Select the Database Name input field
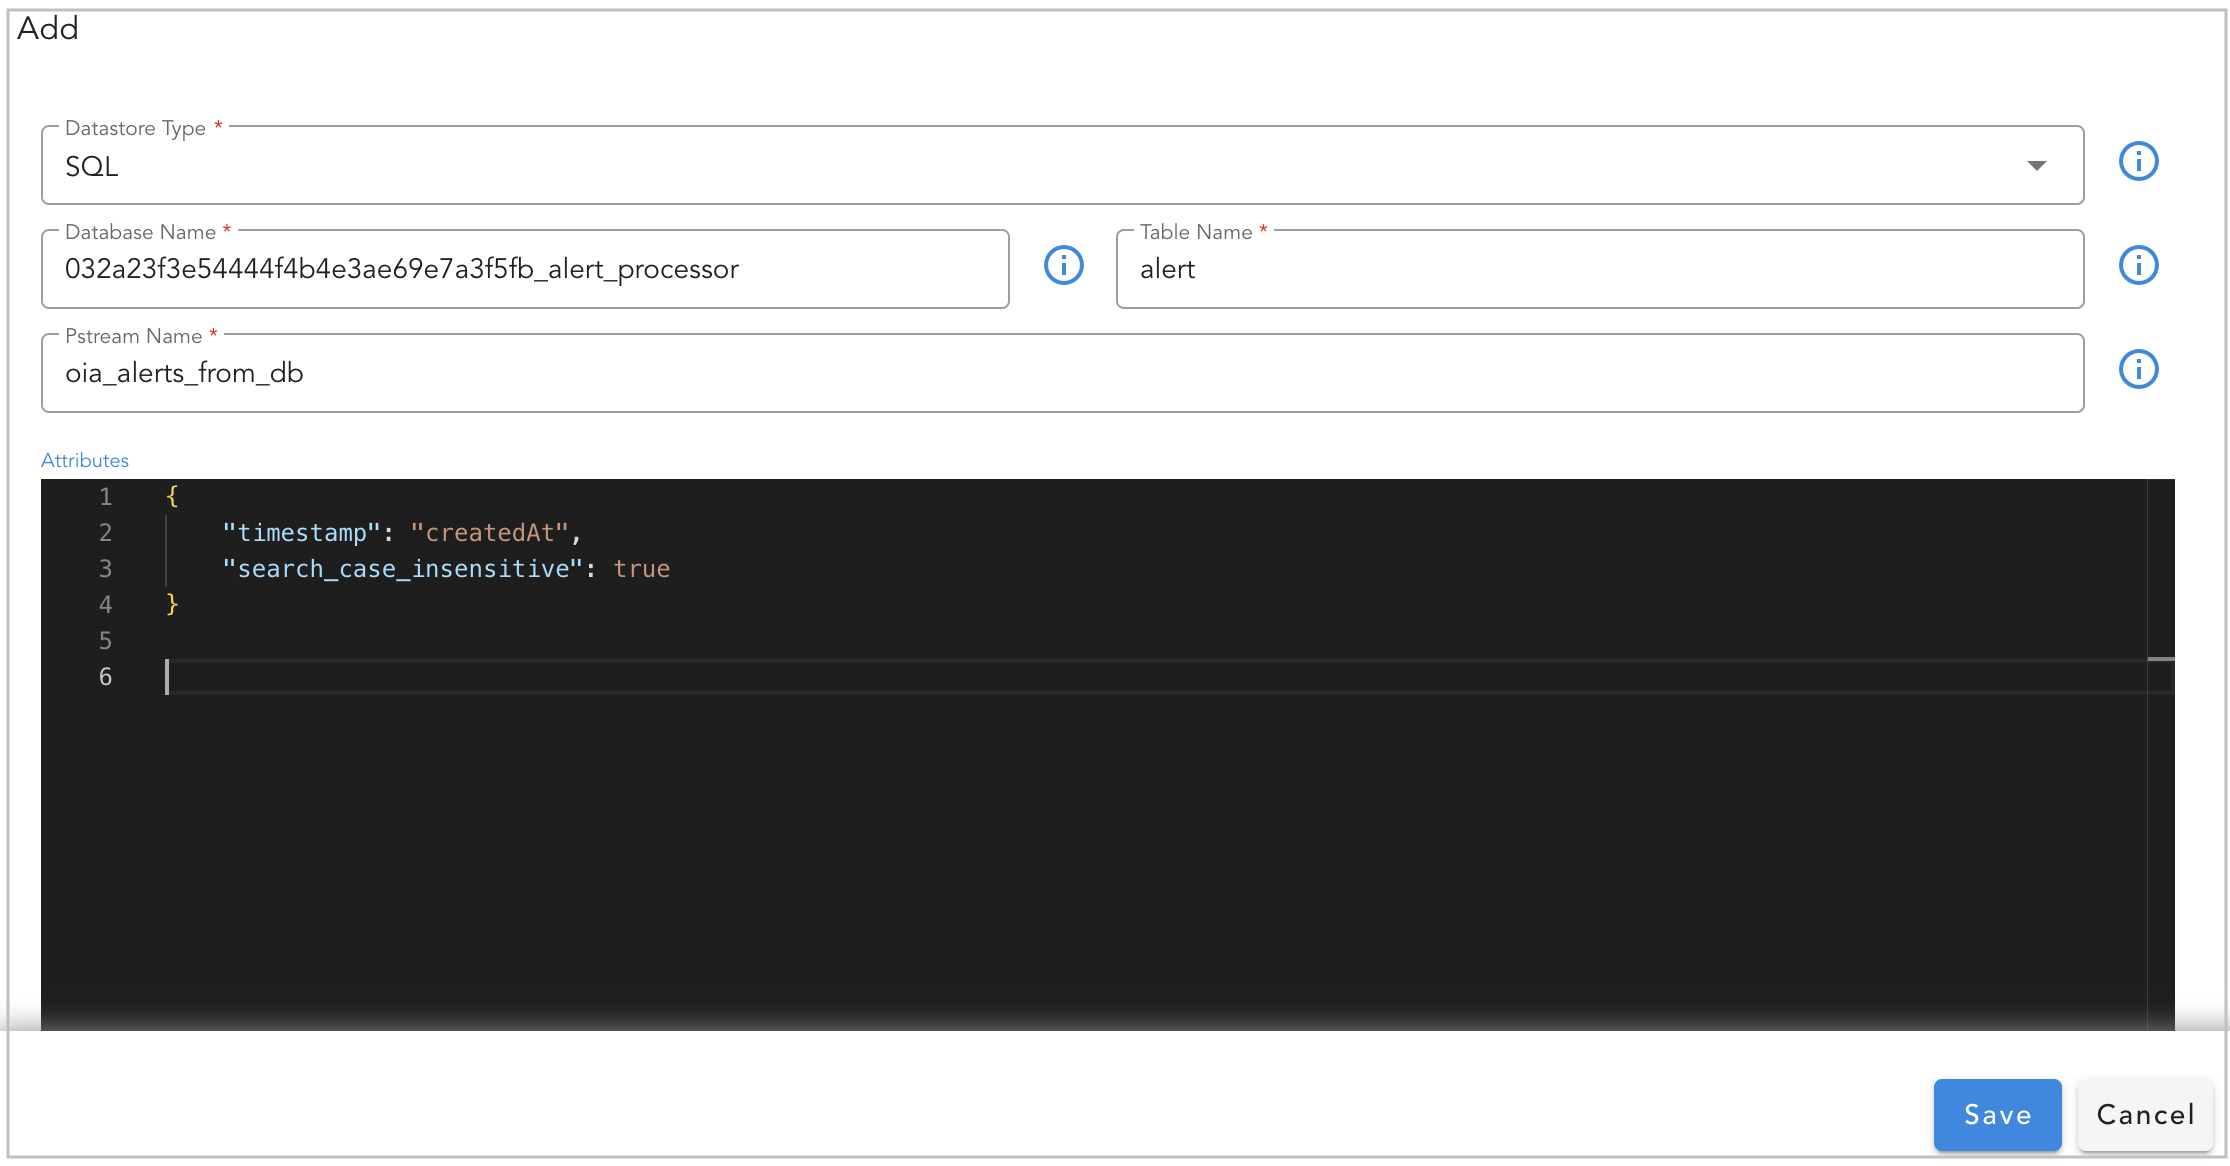Image resolution: width=2230 pixels, height=1166 pixels. [500, 268]
